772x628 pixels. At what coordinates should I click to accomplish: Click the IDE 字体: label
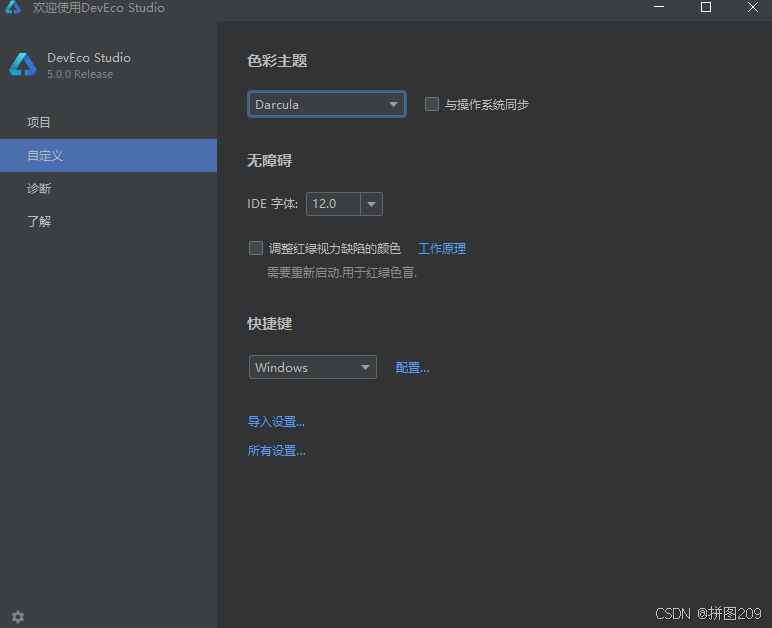pos(272,204)
